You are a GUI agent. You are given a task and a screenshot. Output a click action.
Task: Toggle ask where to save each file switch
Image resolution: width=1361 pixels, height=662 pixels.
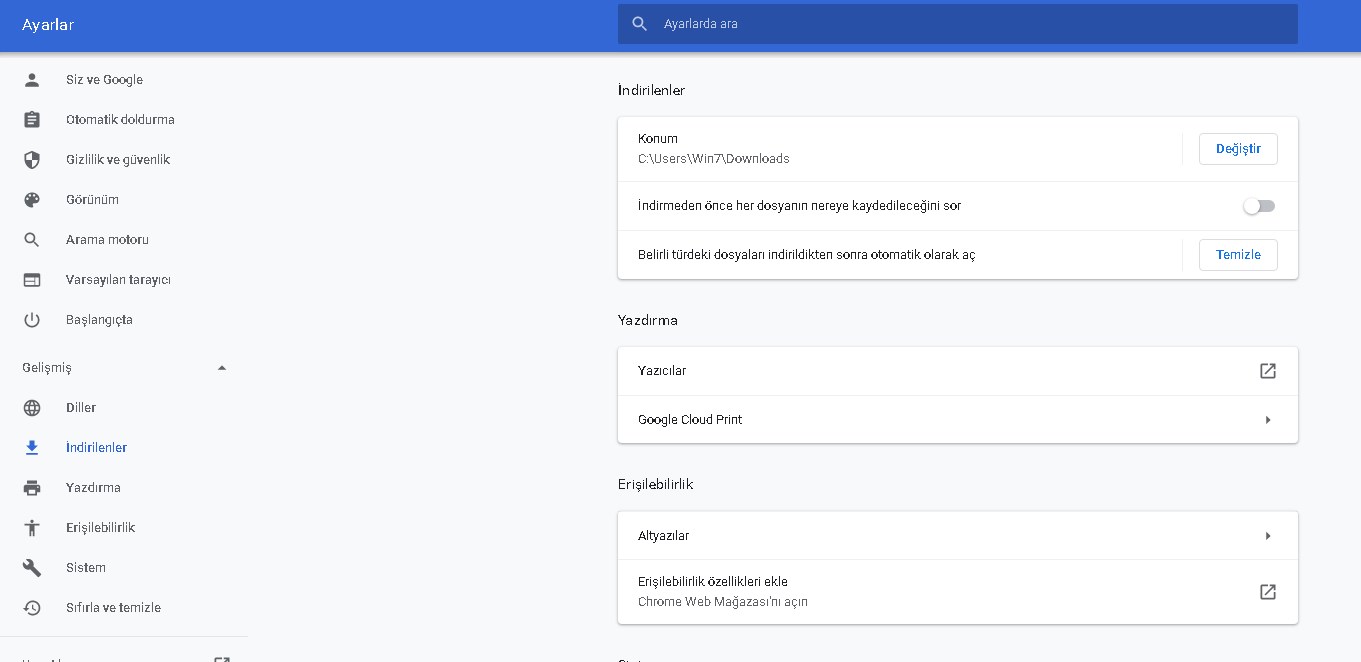(x=1259, y=206)
